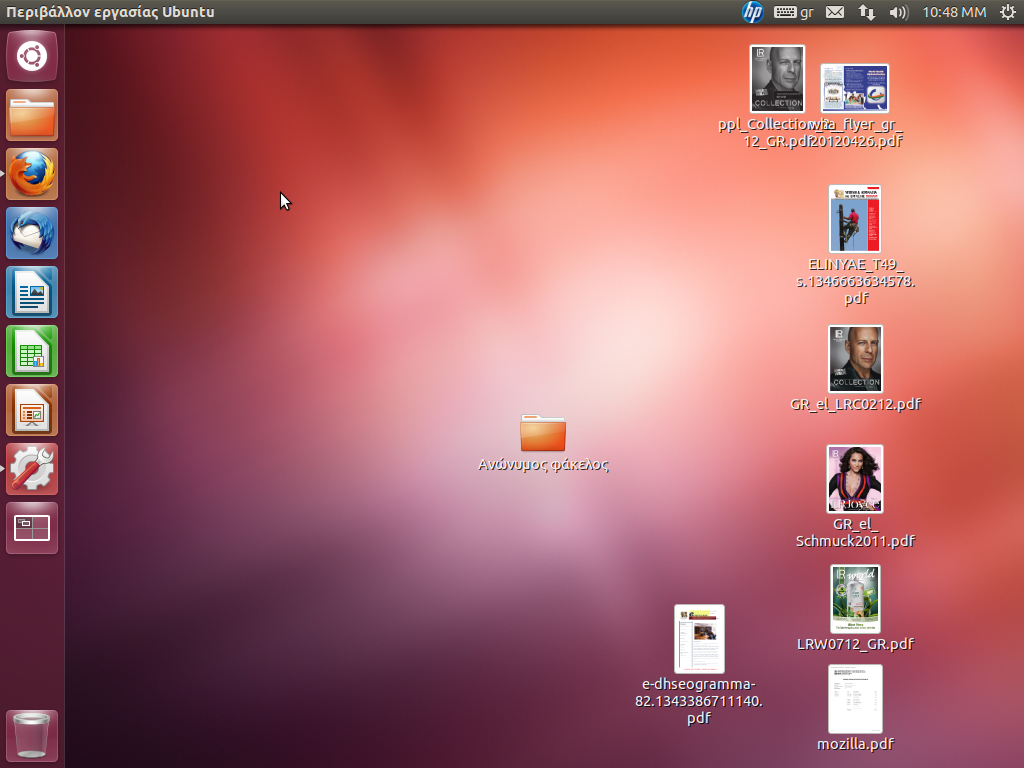The width and height of the screenshot is (1024, 768).
Task: Select mozilla.pdf file on the desktop
Action: coord(855,699)
